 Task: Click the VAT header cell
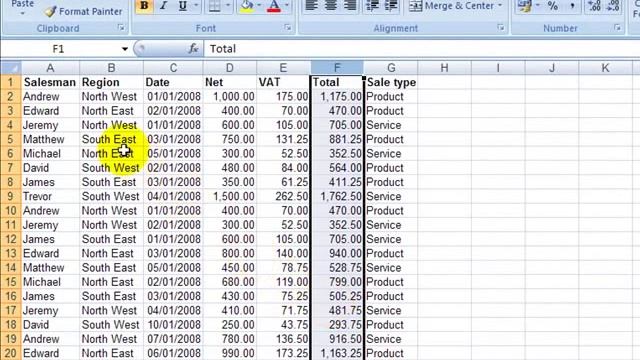283,82
